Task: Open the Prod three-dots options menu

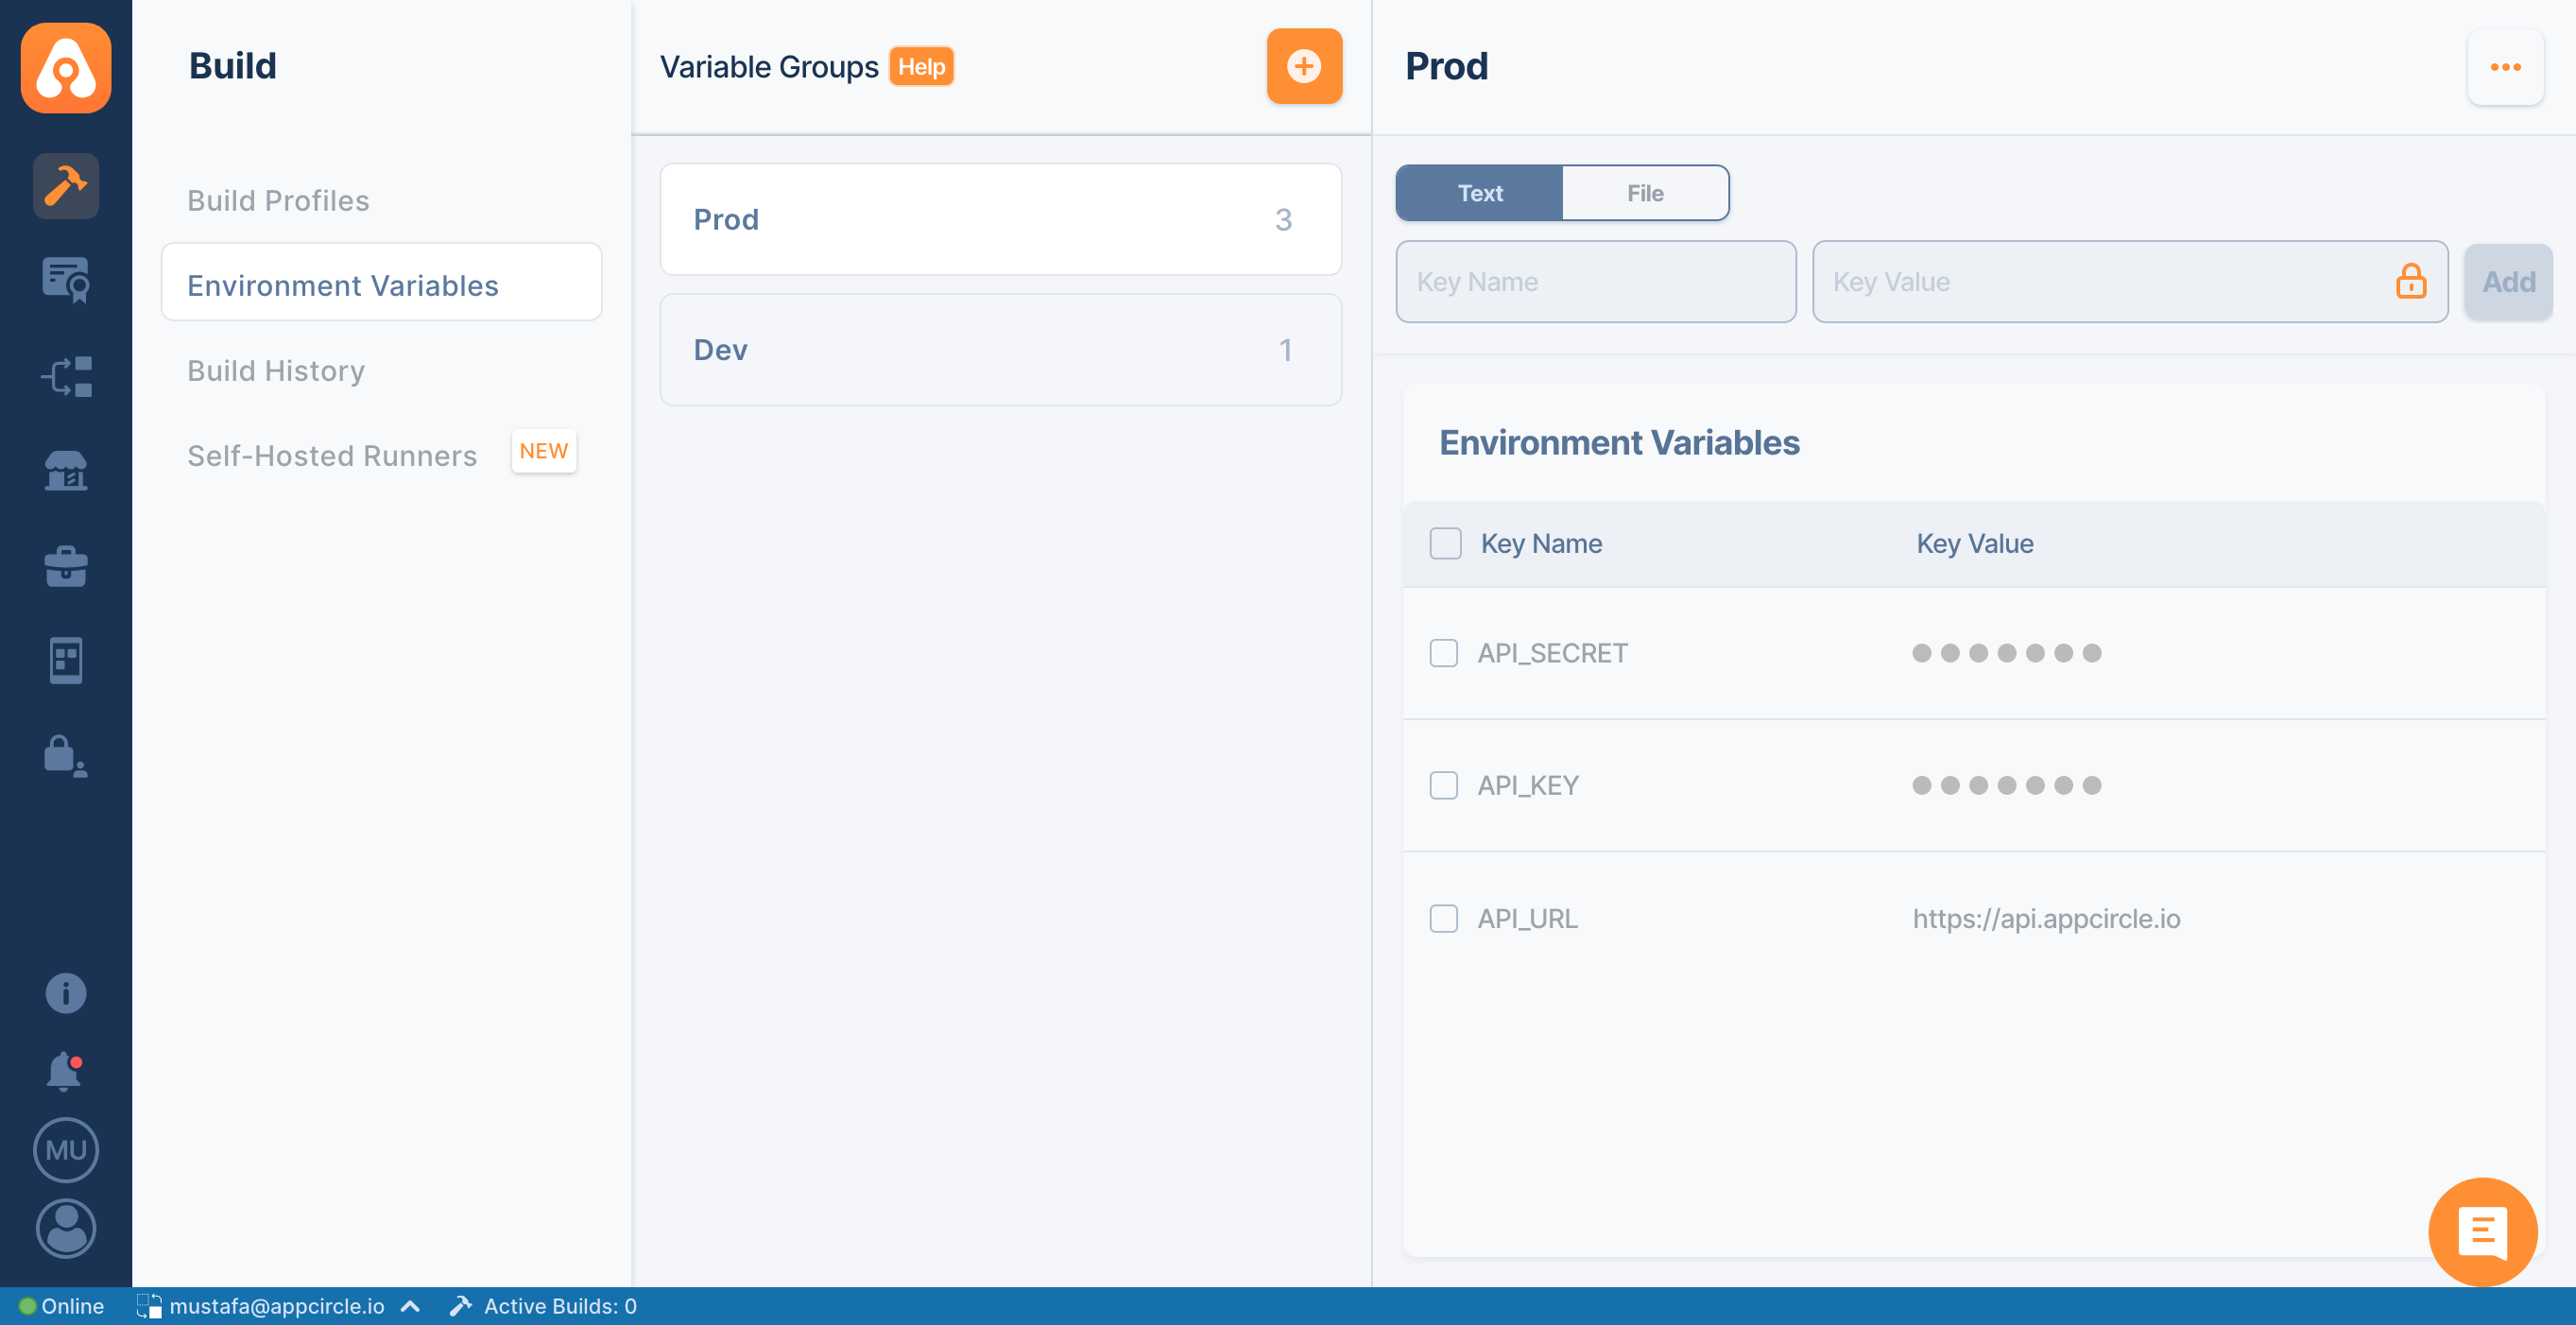Action: 2505,67
